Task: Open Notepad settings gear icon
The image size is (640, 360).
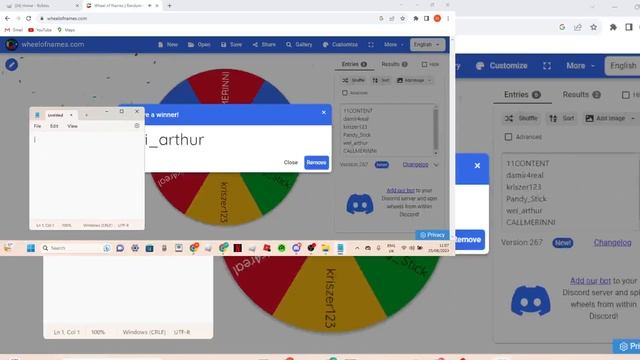Action: [x=137, y=126]
